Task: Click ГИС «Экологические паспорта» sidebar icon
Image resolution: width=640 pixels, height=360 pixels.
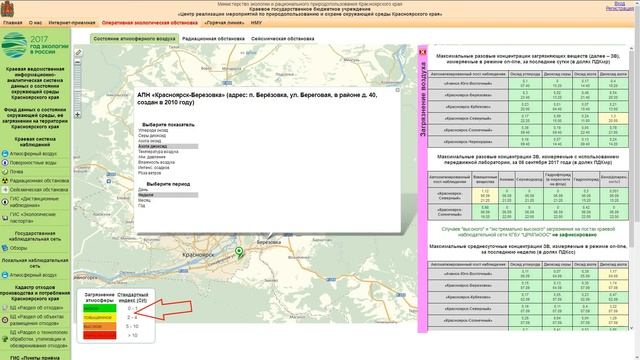Action: (5, 218)
